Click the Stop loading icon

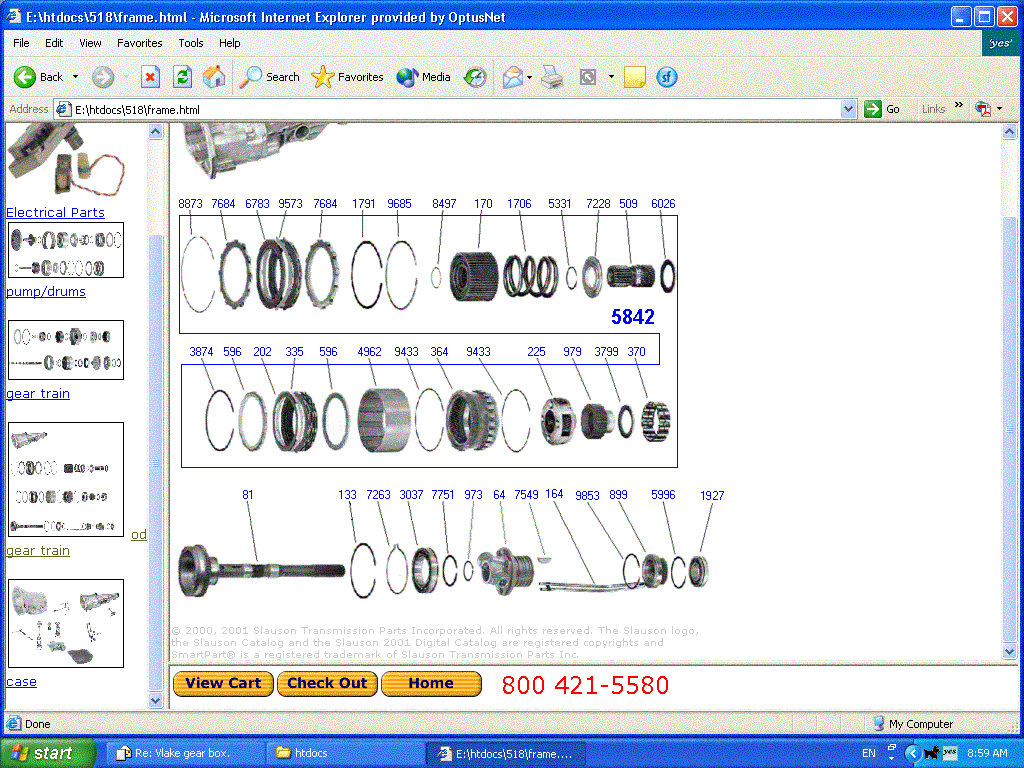pos(150,77)
